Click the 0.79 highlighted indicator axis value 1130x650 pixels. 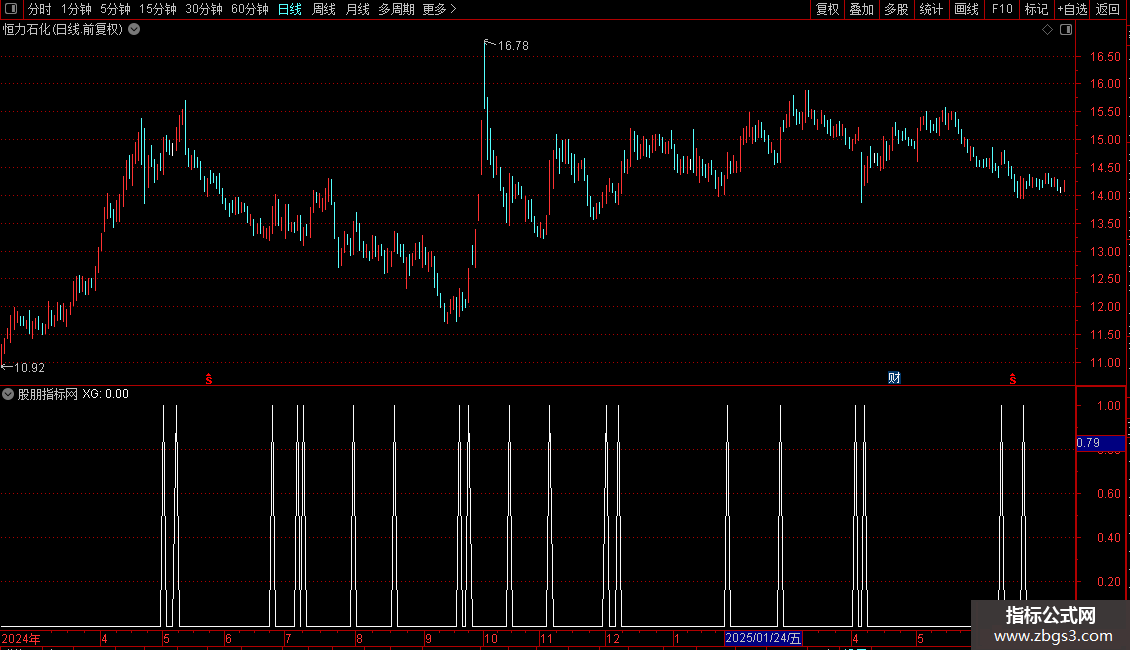coord(1100,443)
